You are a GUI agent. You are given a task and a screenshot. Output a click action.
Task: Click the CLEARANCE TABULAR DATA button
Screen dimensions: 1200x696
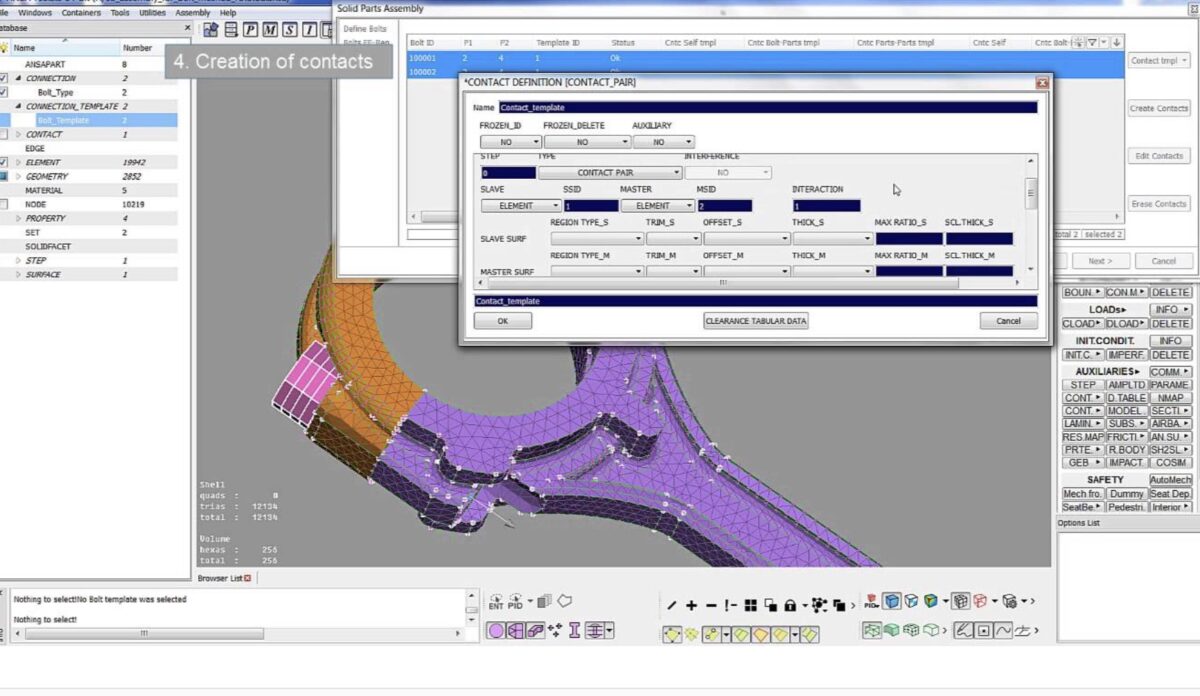coord(756,321)
